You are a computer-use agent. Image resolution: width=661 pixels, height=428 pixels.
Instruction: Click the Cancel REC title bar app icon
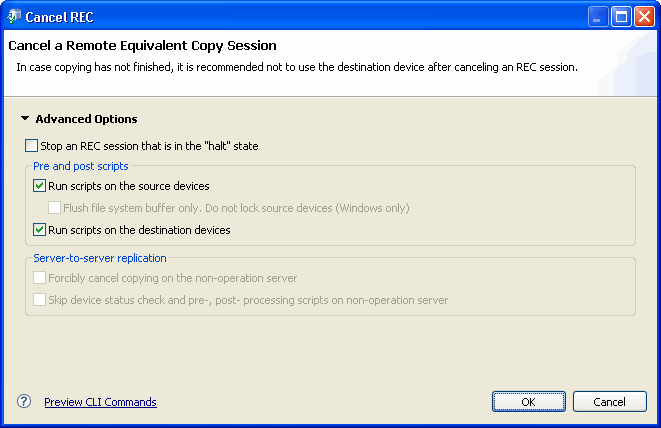14,17
